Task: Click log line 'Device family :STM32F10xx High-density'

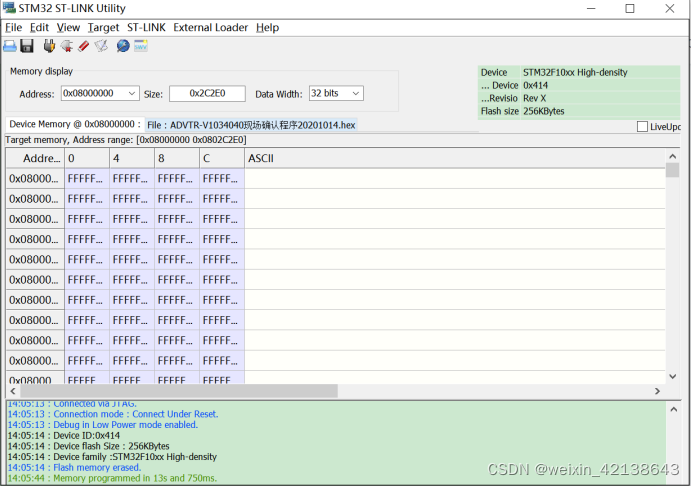Action: (x=112, y=457)
